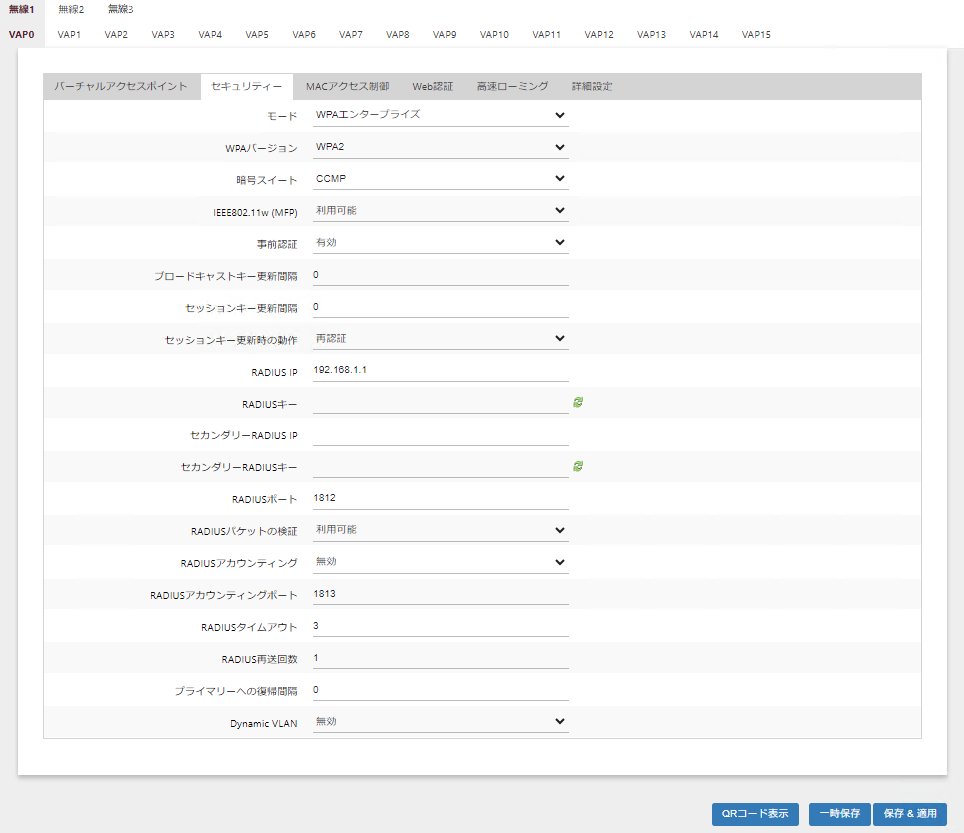Open the RADIUSアカウンティング dropdown

440,562
